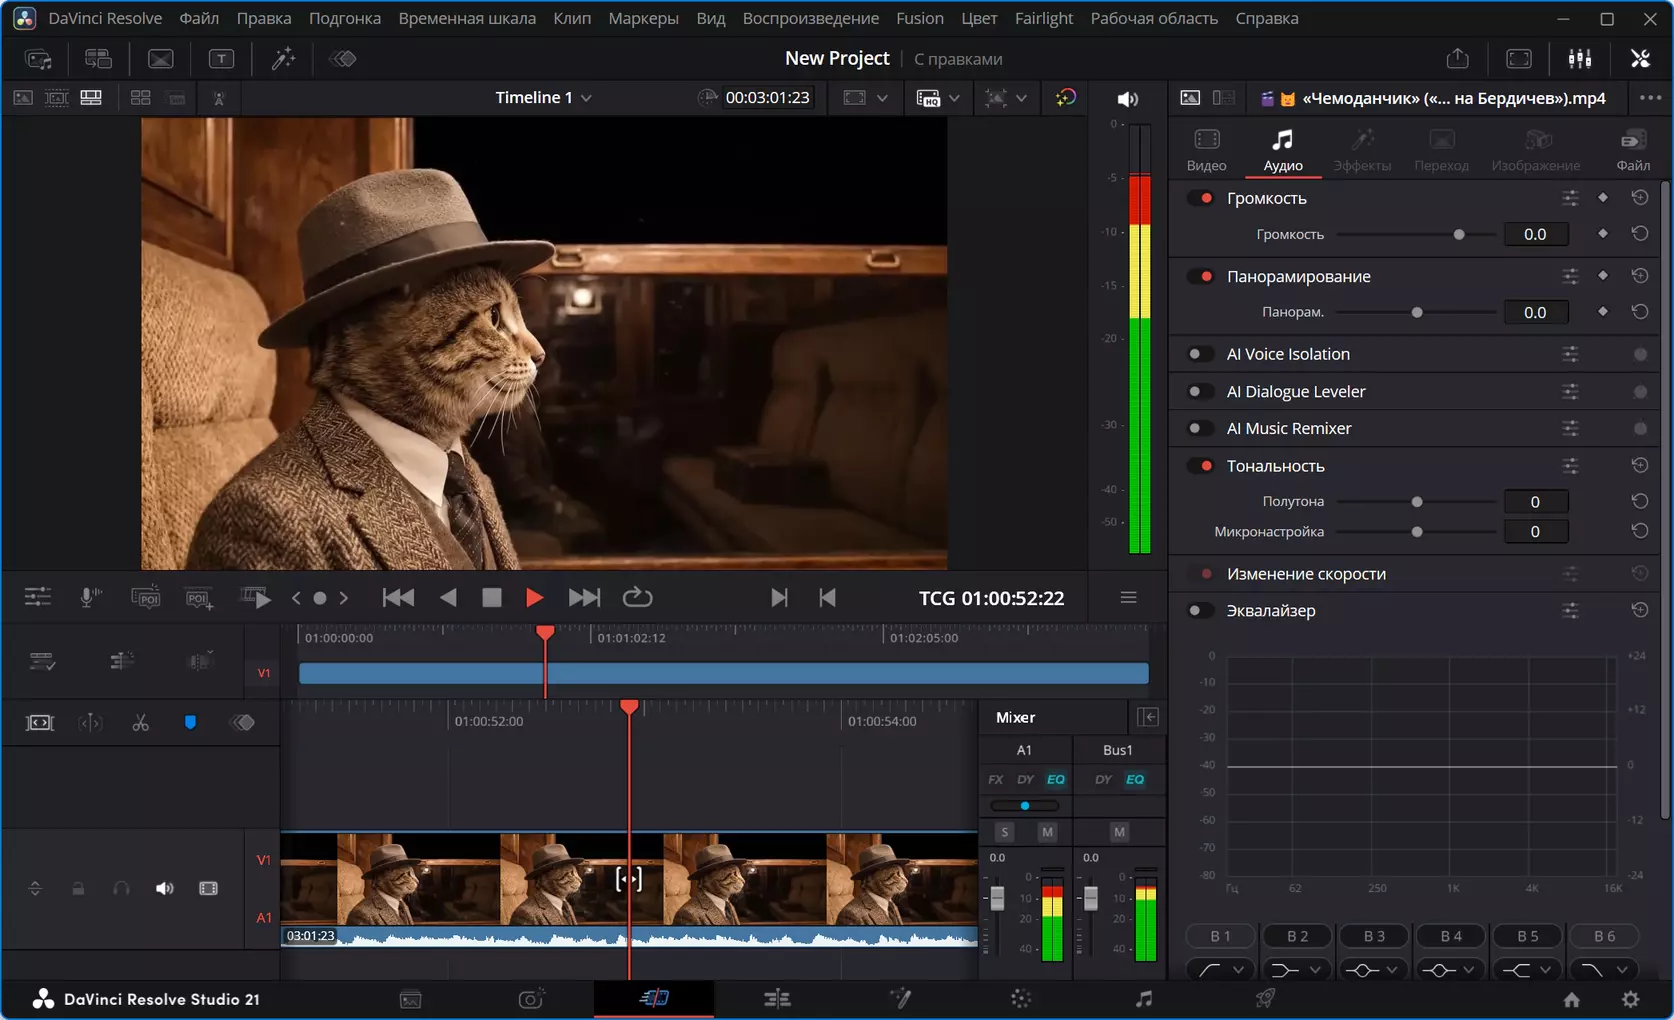This screenshot has width=1674, height=1020.
Task: Enable AI Dialogue Leveler toggle
Action: 1200,391
